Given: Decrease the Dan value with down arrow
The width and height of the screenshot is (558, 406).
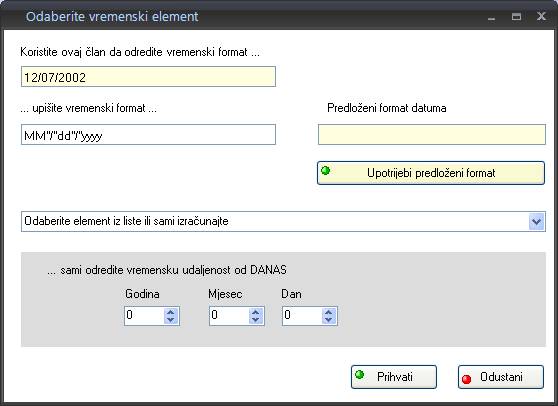Looking at the screenshot, I should tap(329, 320).
